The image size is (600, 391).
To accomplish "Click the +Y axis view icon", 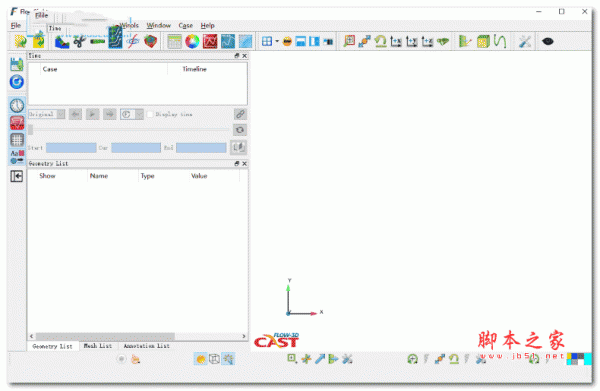I will (412, 41).
